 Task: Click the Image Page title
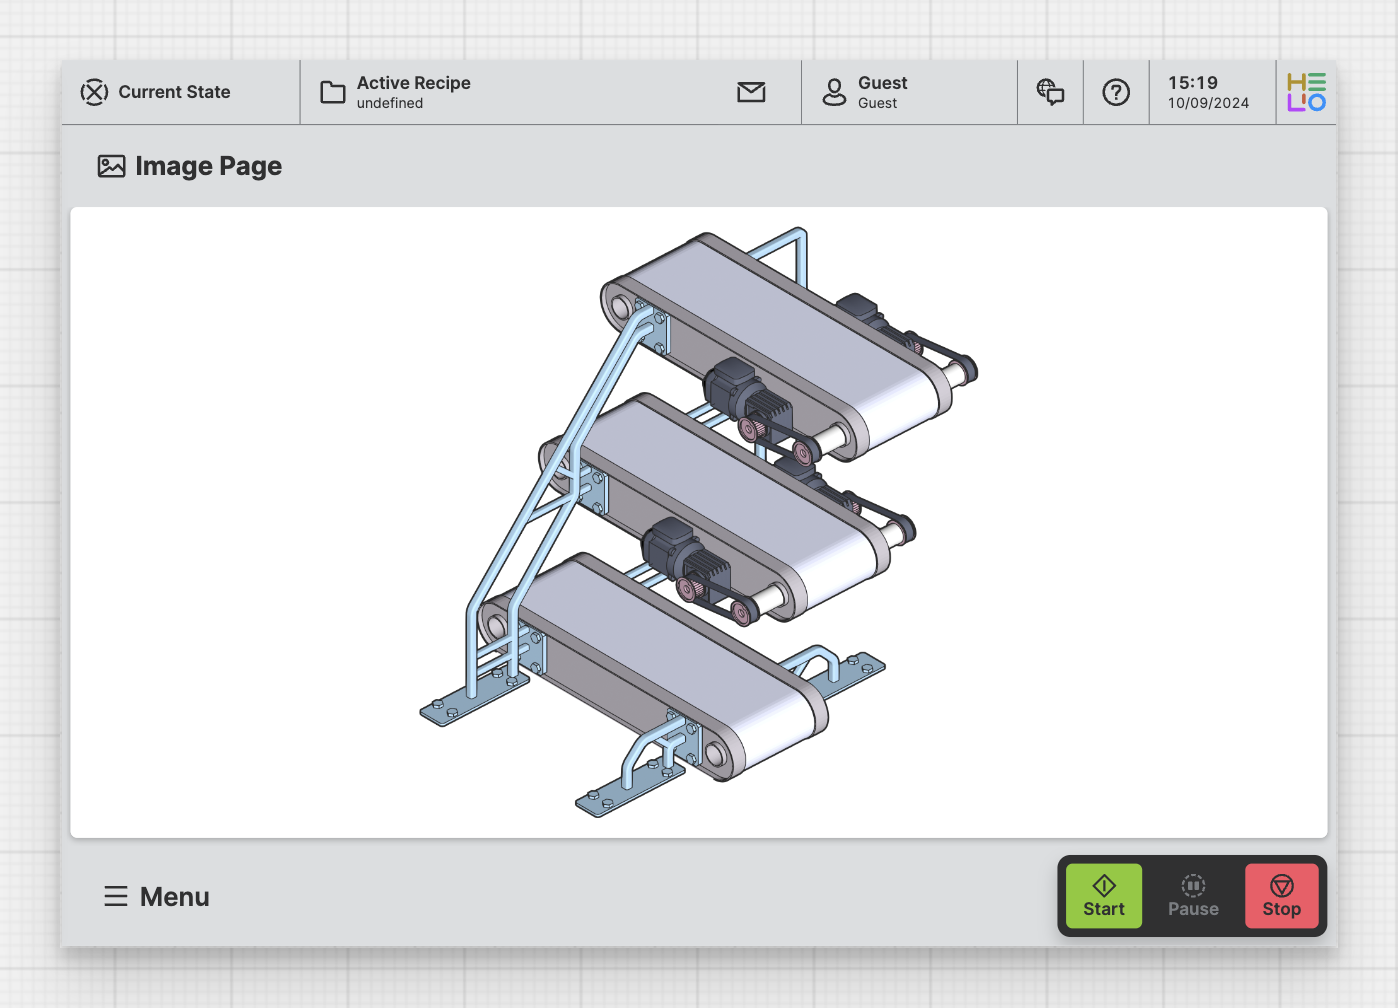pos(208,166)
